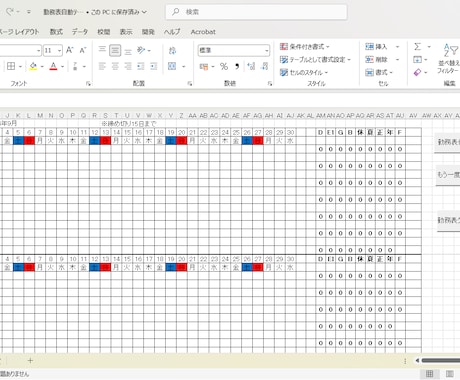
Task: Open the font color dropdown arrow
Action: pyautogui.click(x=62, y=66)
